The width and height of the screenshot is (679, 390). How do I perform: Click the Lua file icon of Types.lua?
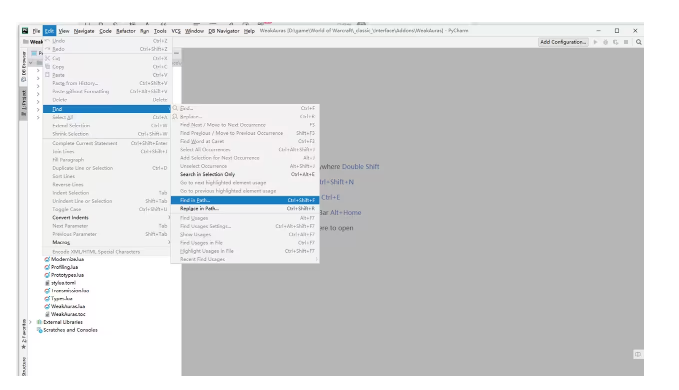[47, 298]
